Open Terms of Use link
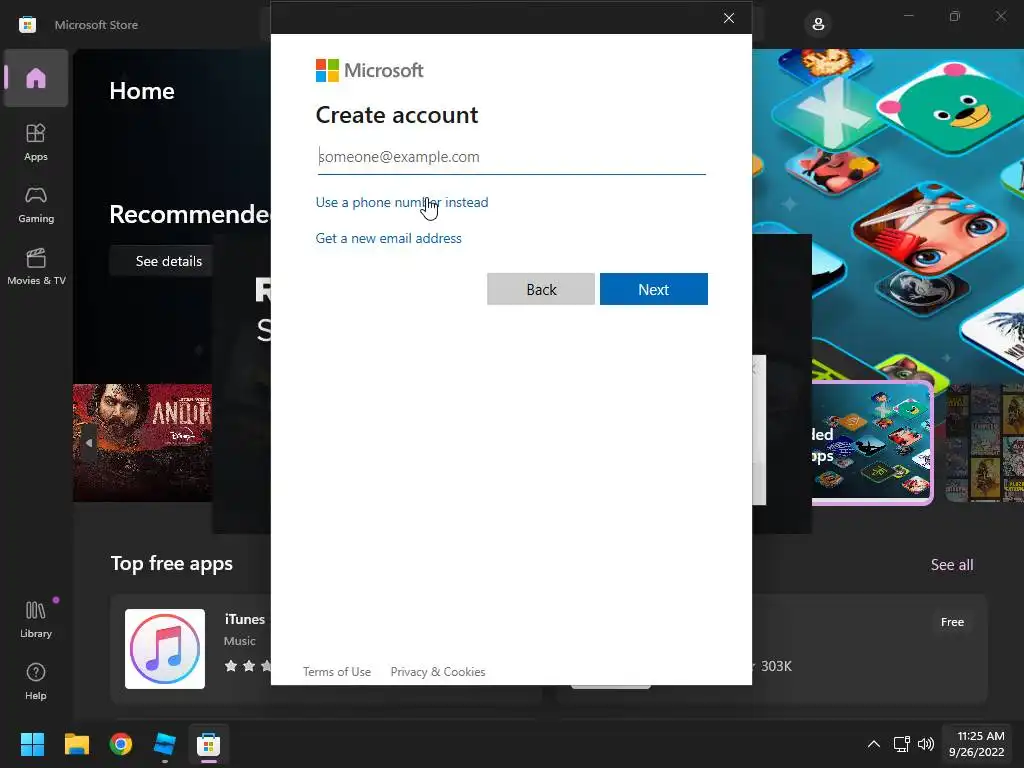Viewport: 1024px width, 768px height. 337,671
